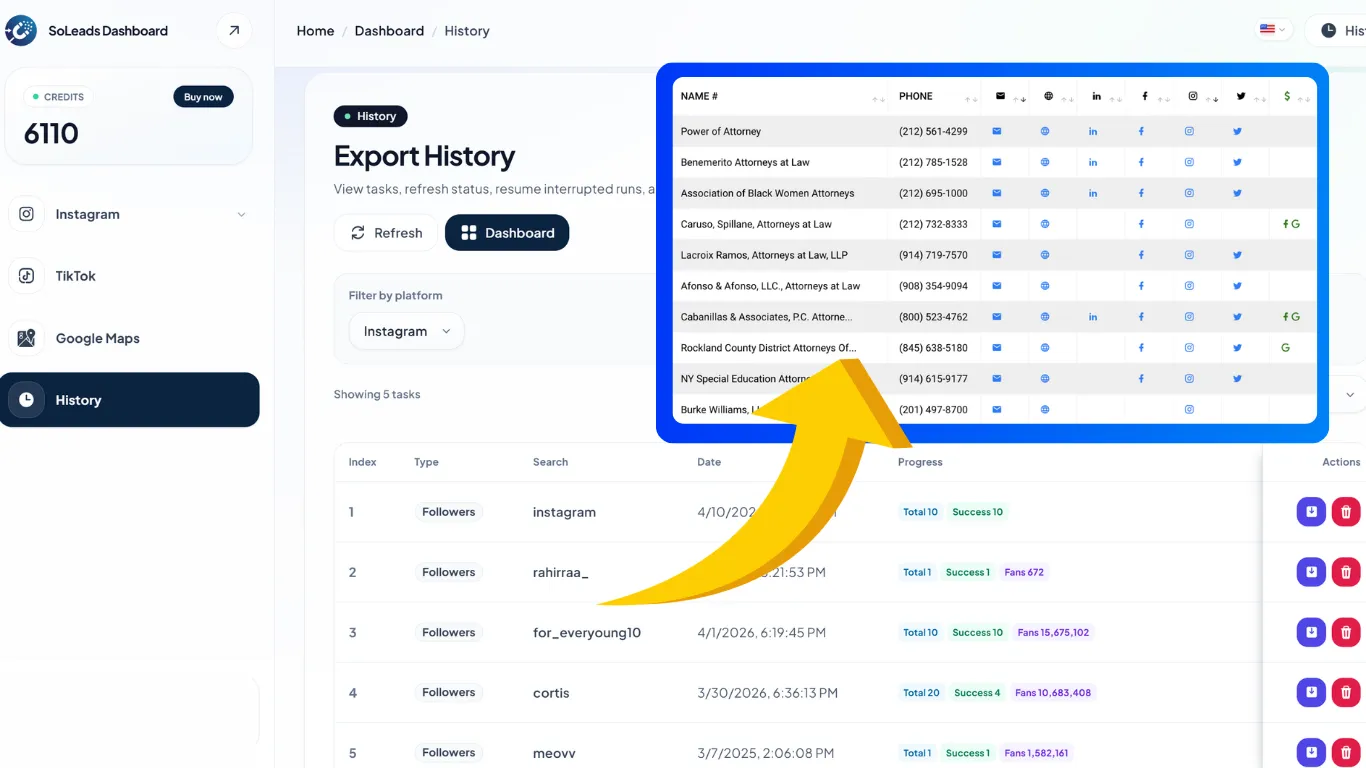Open the language flag dropdown
Image resolution: width=1366 pixels, height=768 pixels.
tap(1271, 30)
